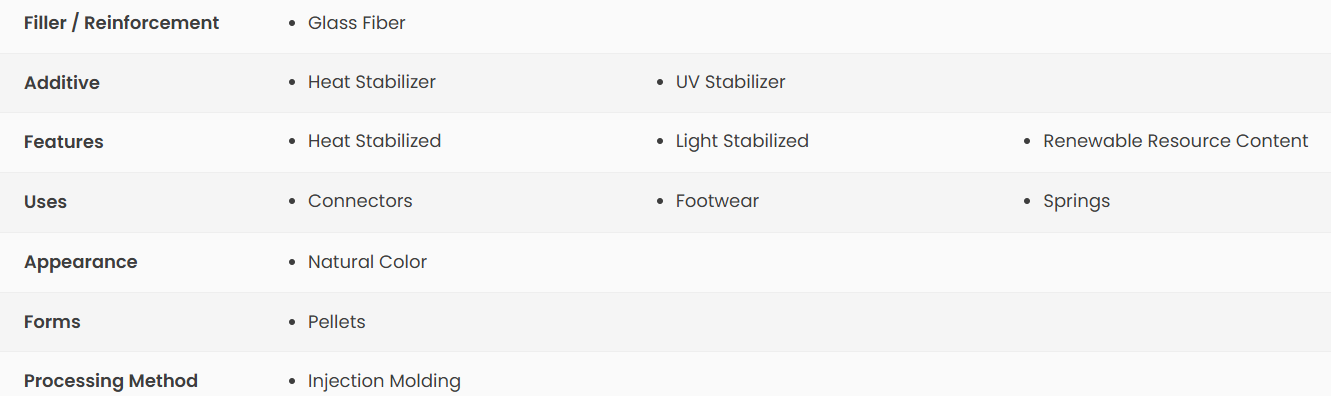This screenshot has height=396, width=1331.
Task: Select the Natural Color appearance
Action: pos(367,262)
